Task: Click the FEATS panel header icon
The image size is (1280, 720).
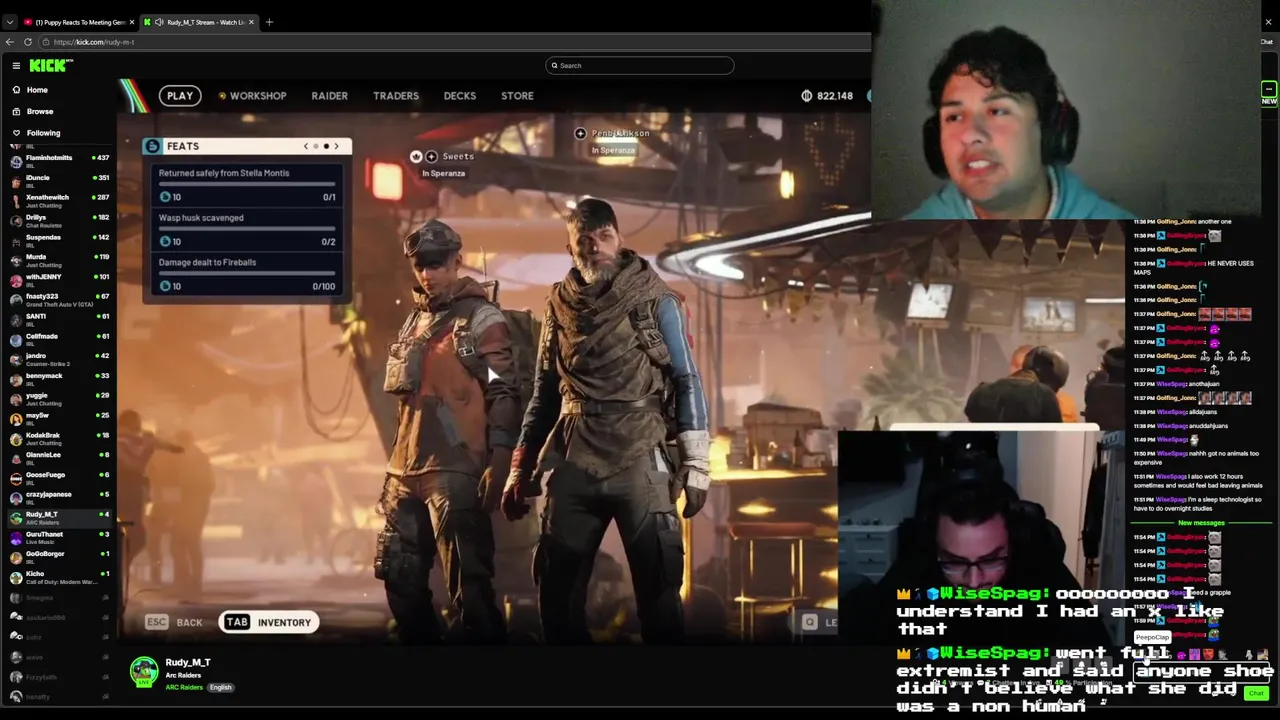Action: 152,146
